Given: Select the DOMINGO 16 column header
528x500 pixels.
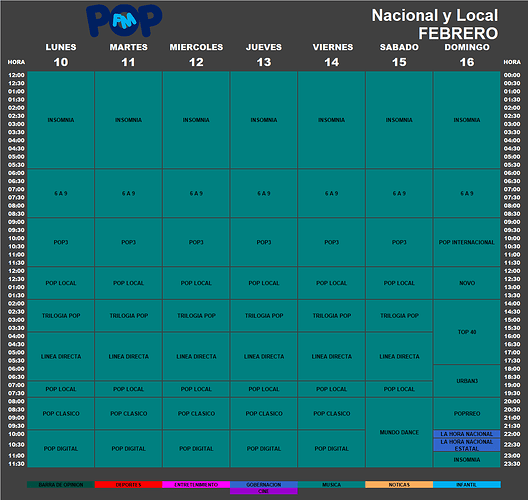Looking at the screenshot, I should [x=467, y=55].
